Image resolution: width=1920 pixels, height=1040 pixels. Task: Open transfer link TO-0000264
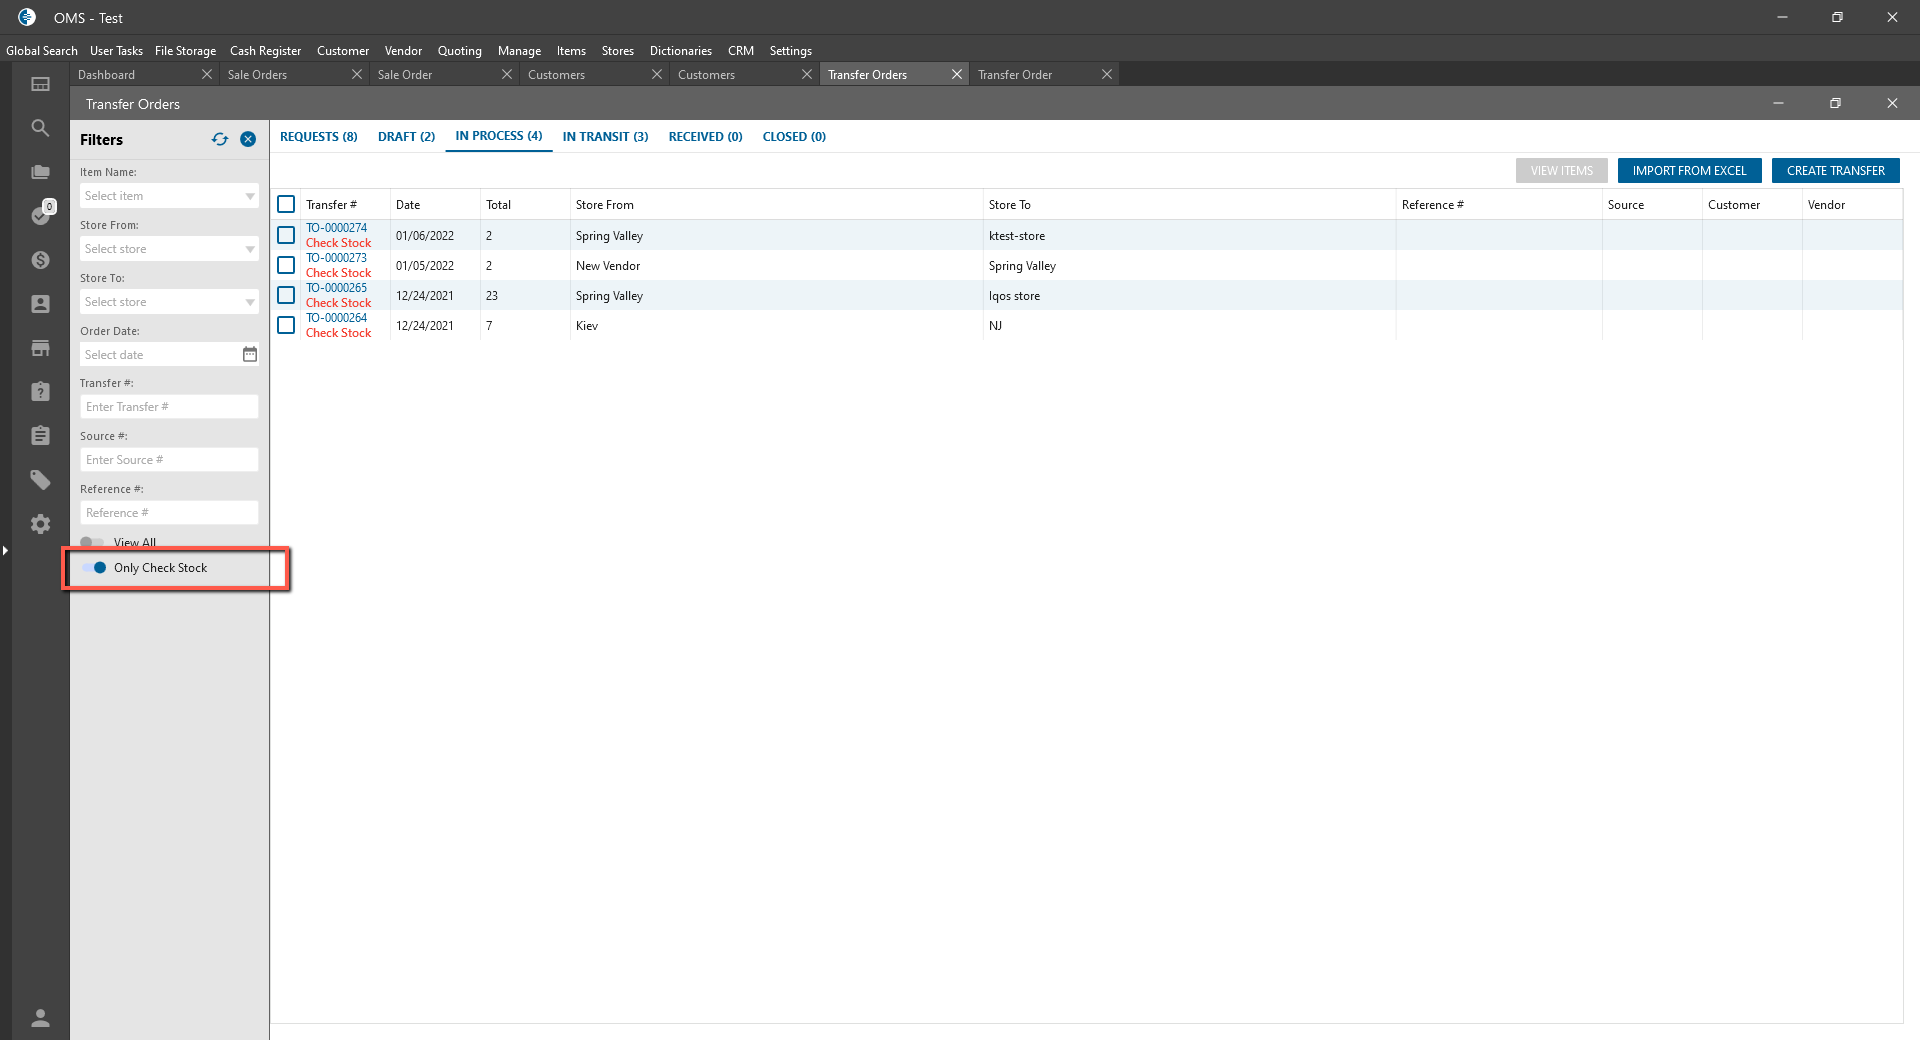coord(336,318)
